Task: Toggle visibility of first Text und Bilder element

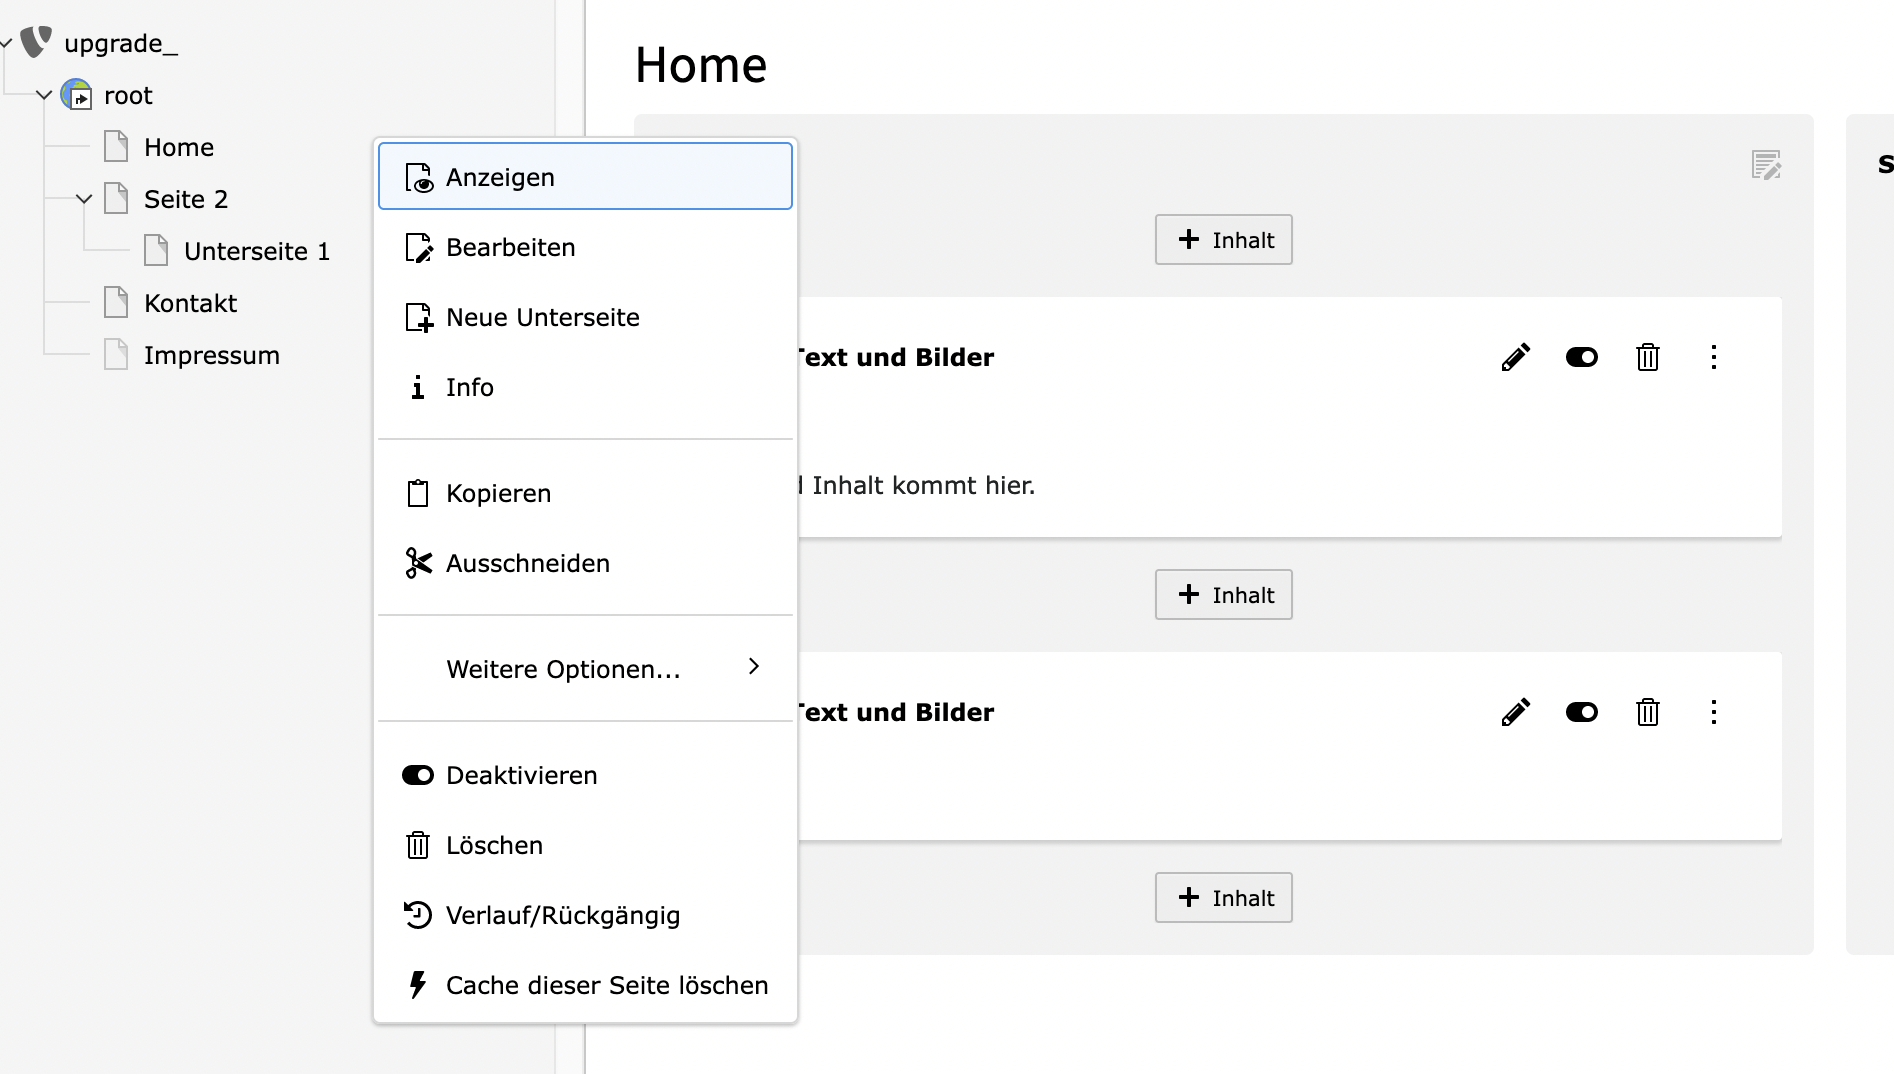Action: pyautogui.click(x=1581, y=357)
